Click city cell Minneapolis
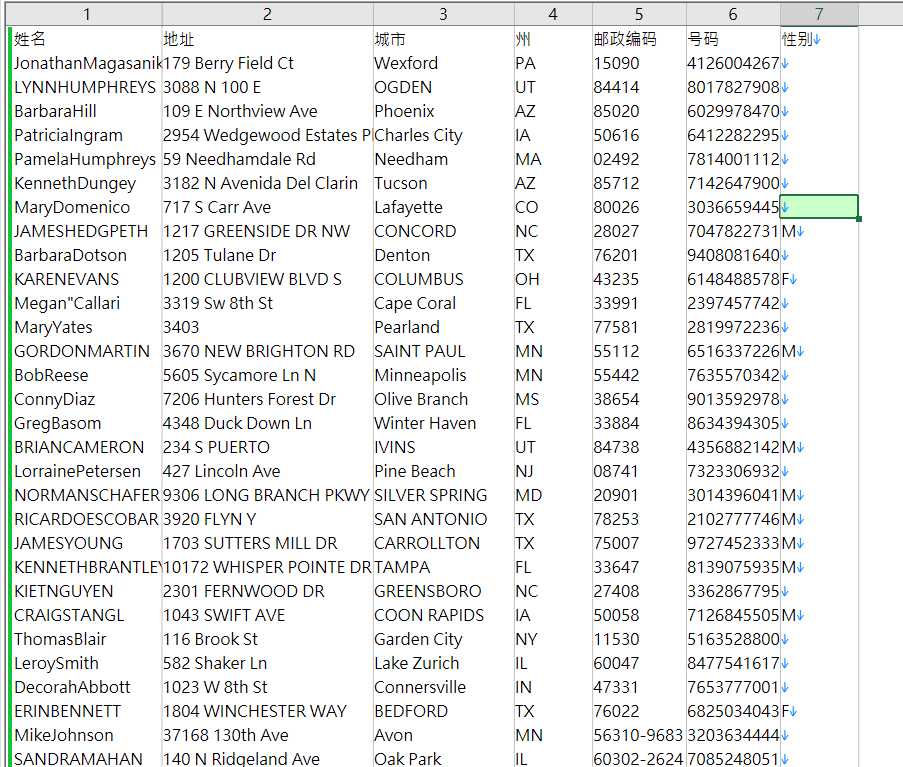 pos(443,375)
